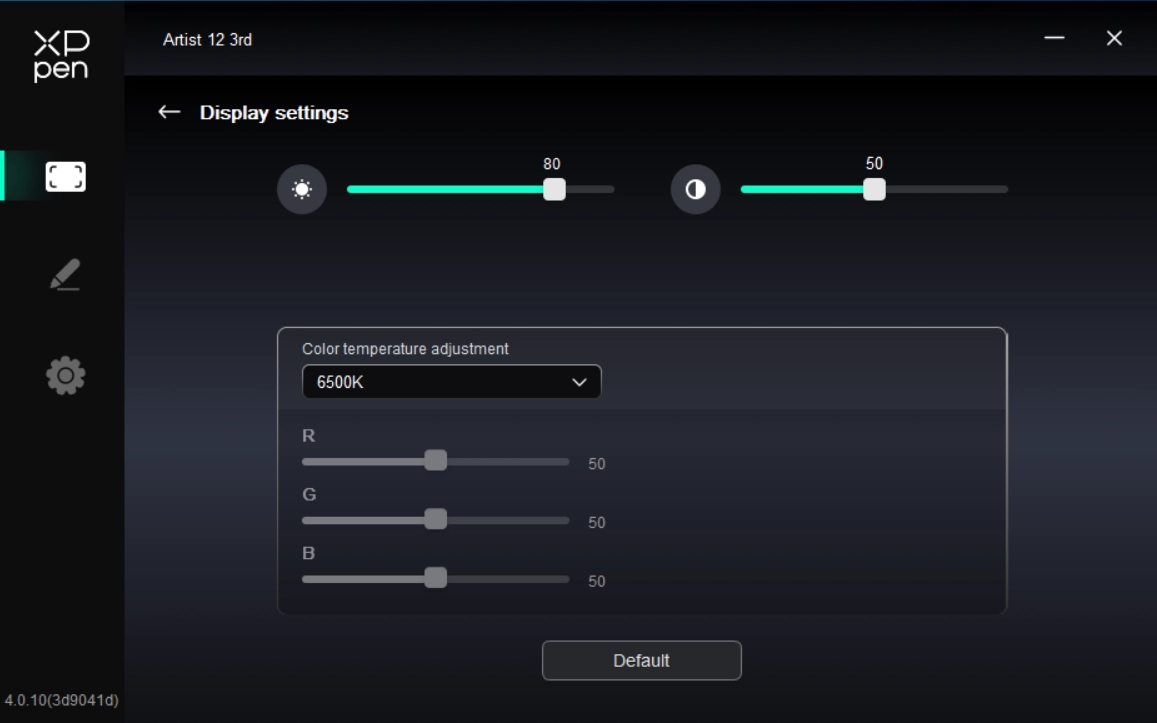Image resolution: width=1157 pixels, height=723 pixels.
Task: Click the brightness slider handle at 80
Action: point(554,189)
